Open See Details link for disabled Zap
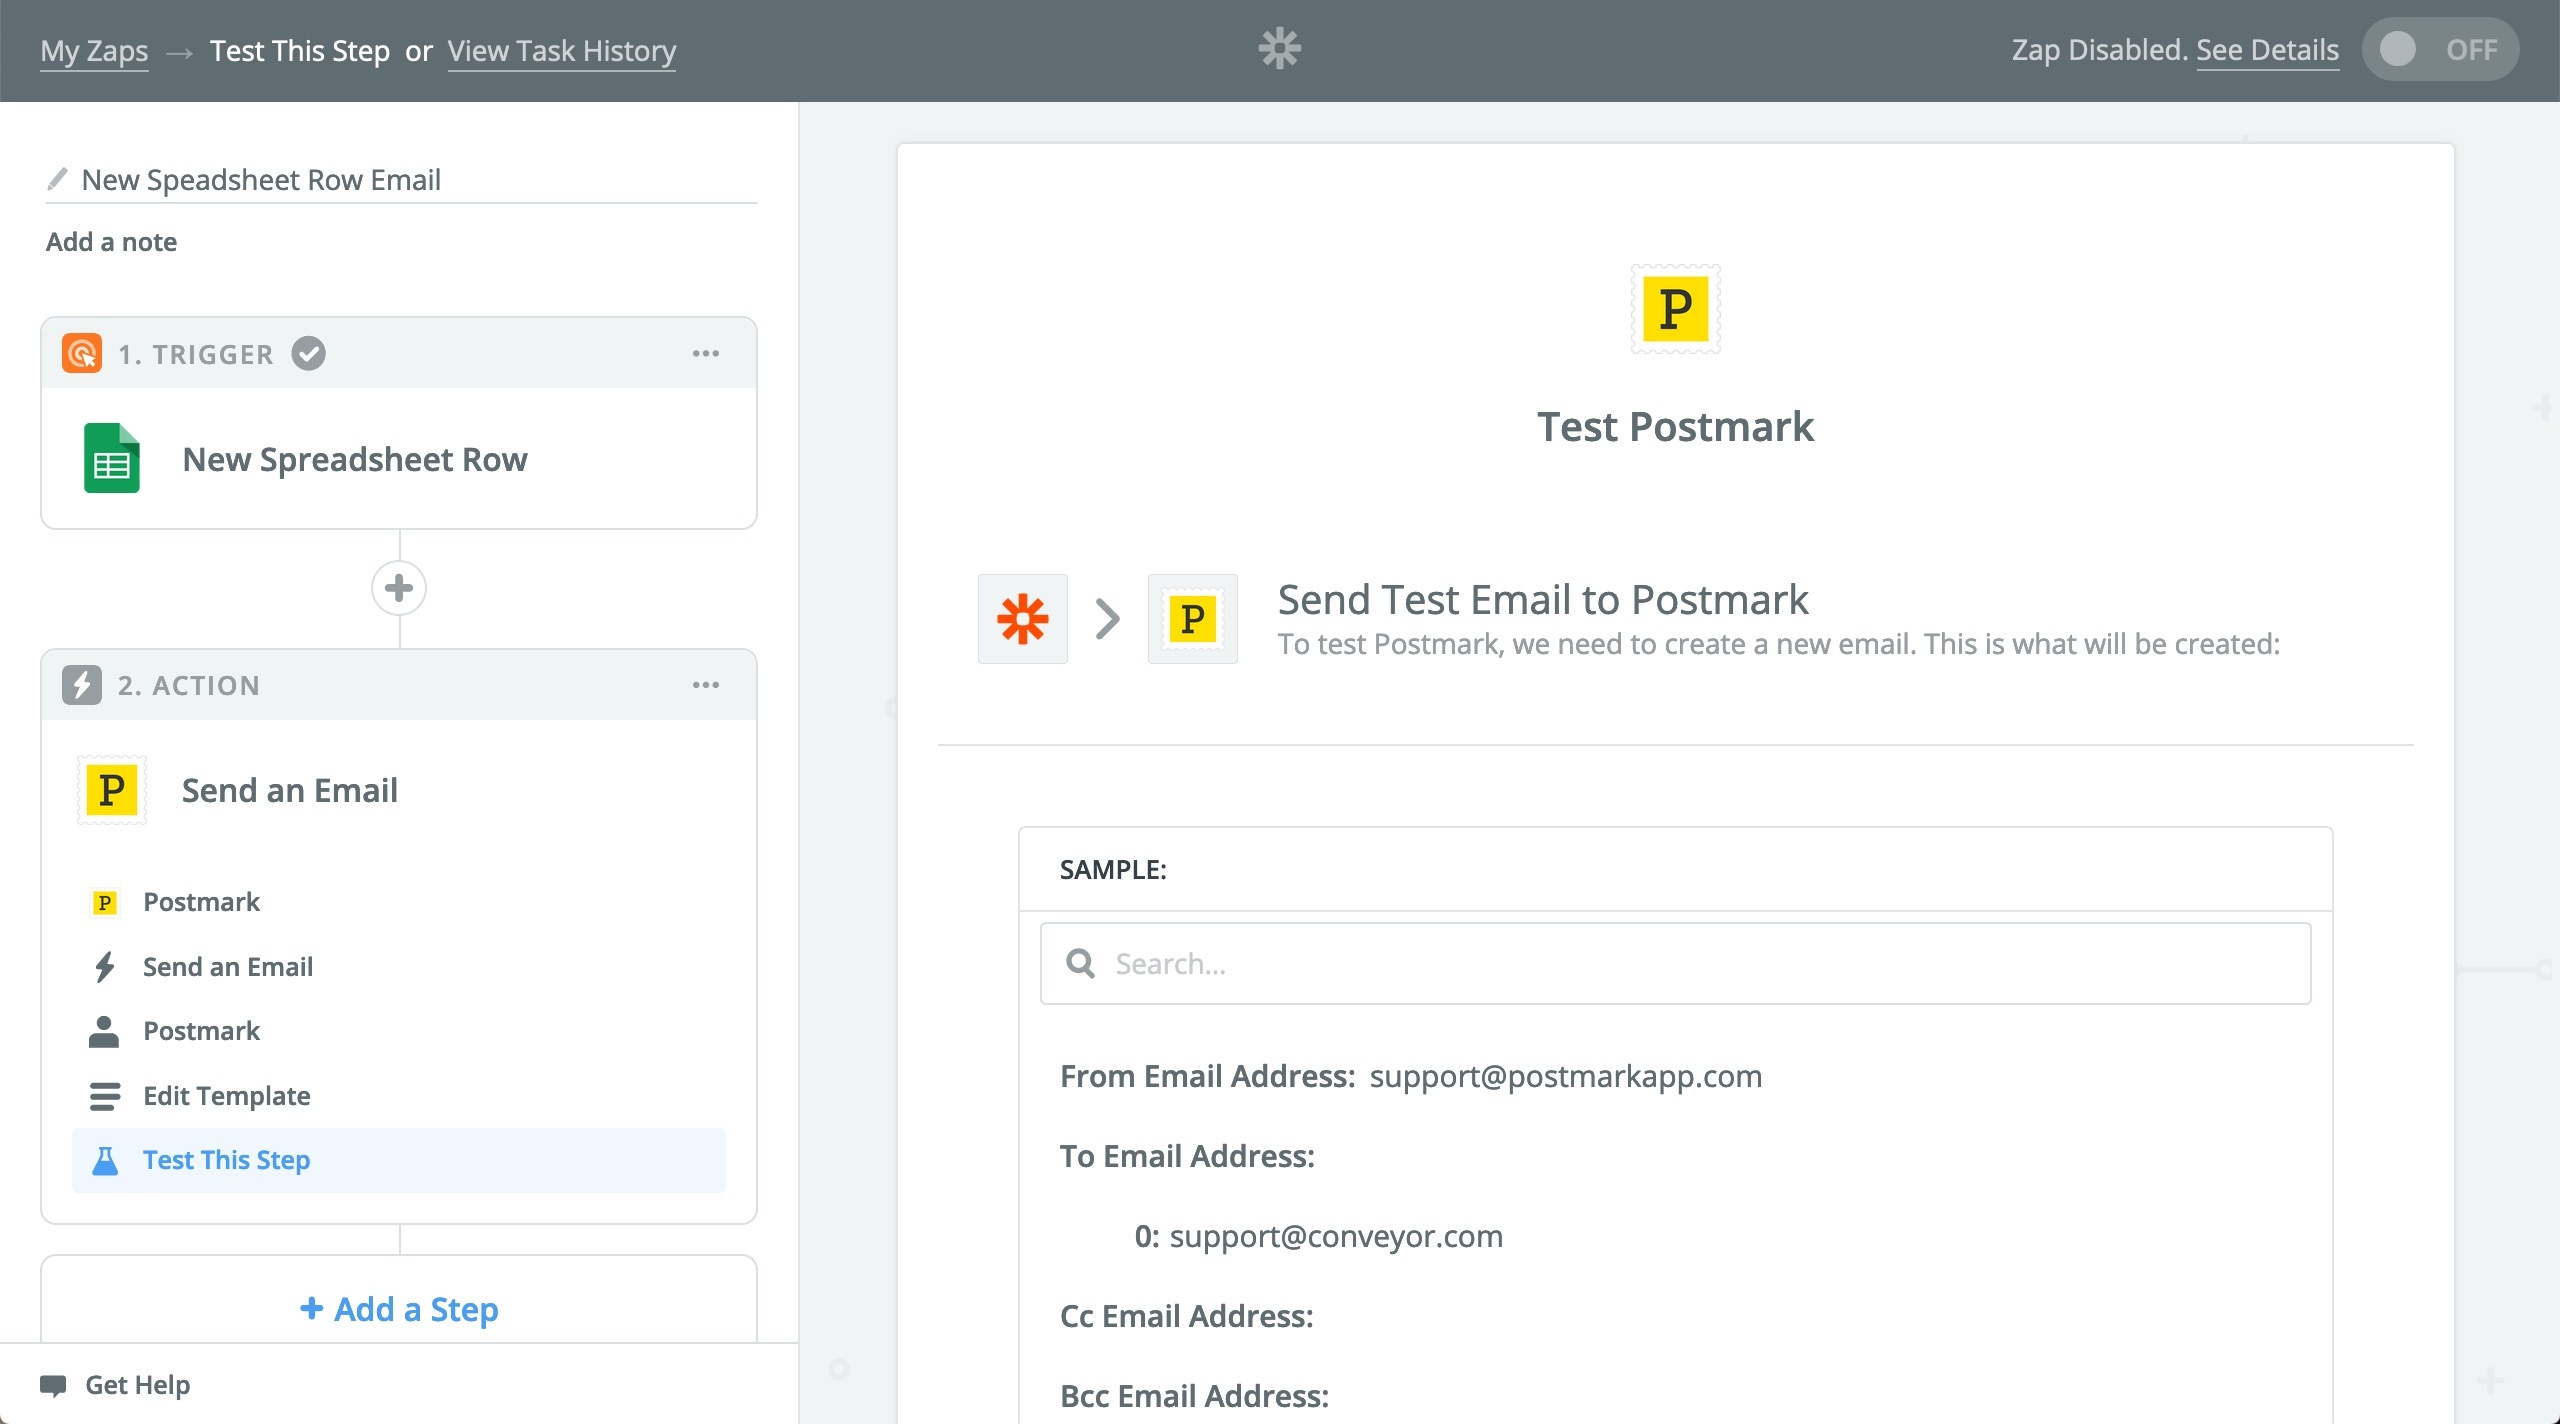 pos(2267,50)
